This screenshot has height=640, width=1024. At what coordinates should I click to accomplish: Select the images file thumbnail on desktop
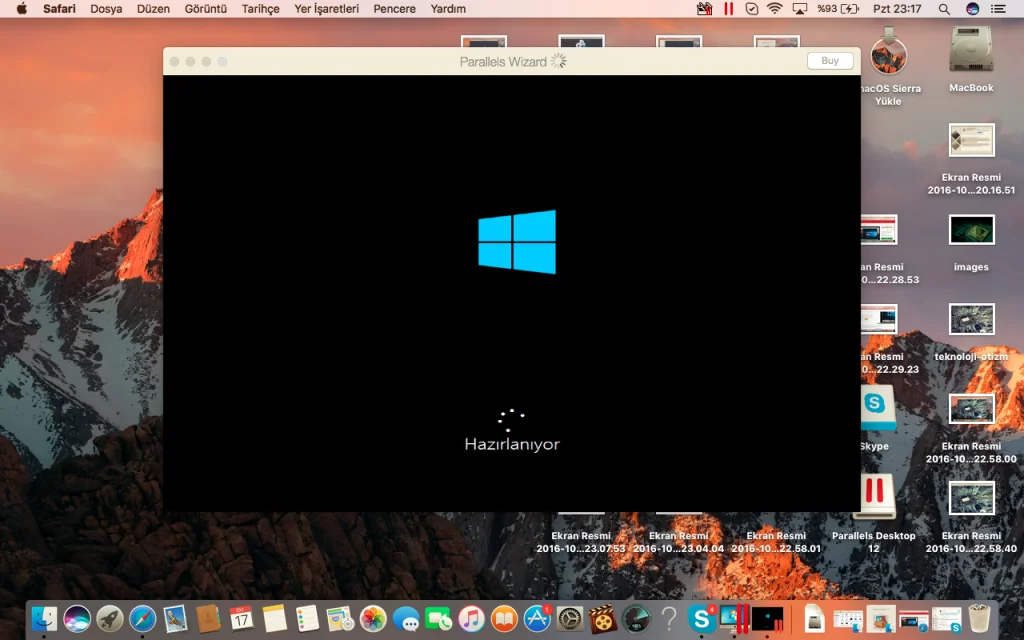point(970,231)
